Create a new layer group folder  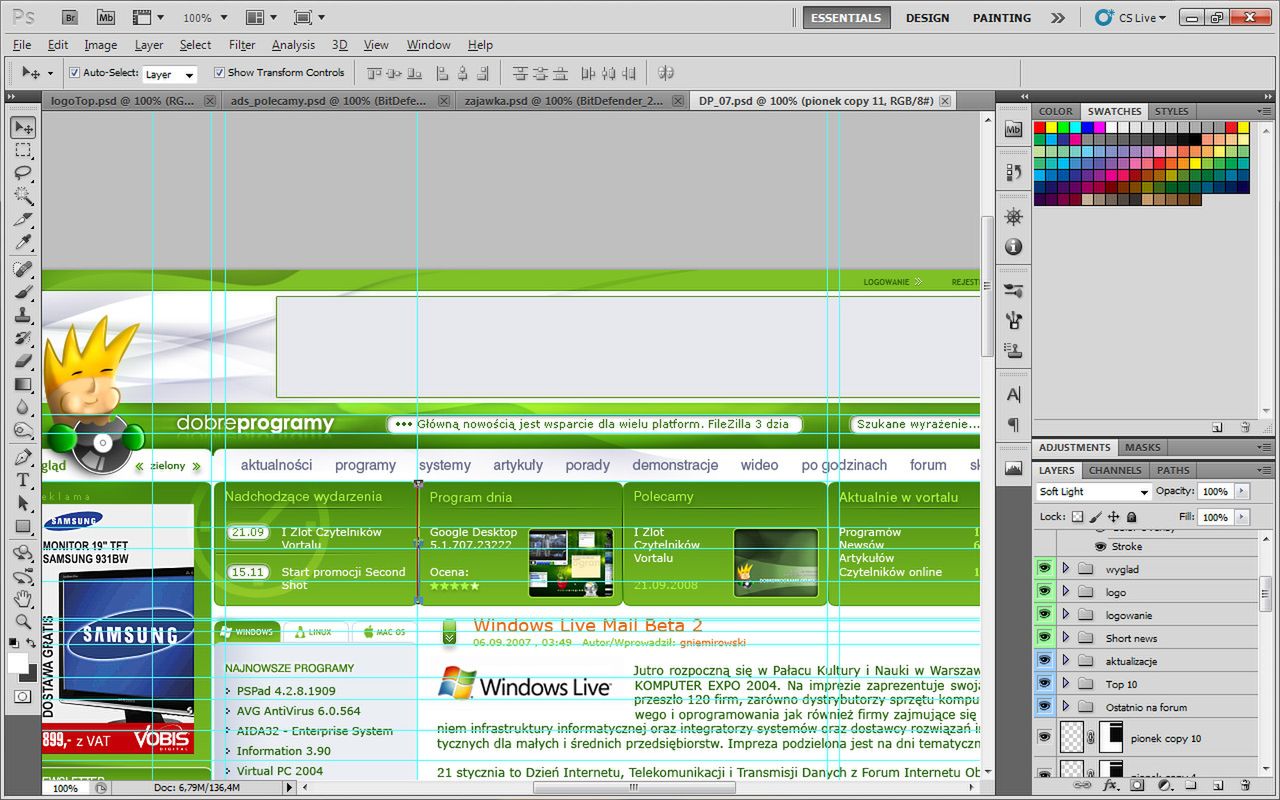pos(1191,786)
